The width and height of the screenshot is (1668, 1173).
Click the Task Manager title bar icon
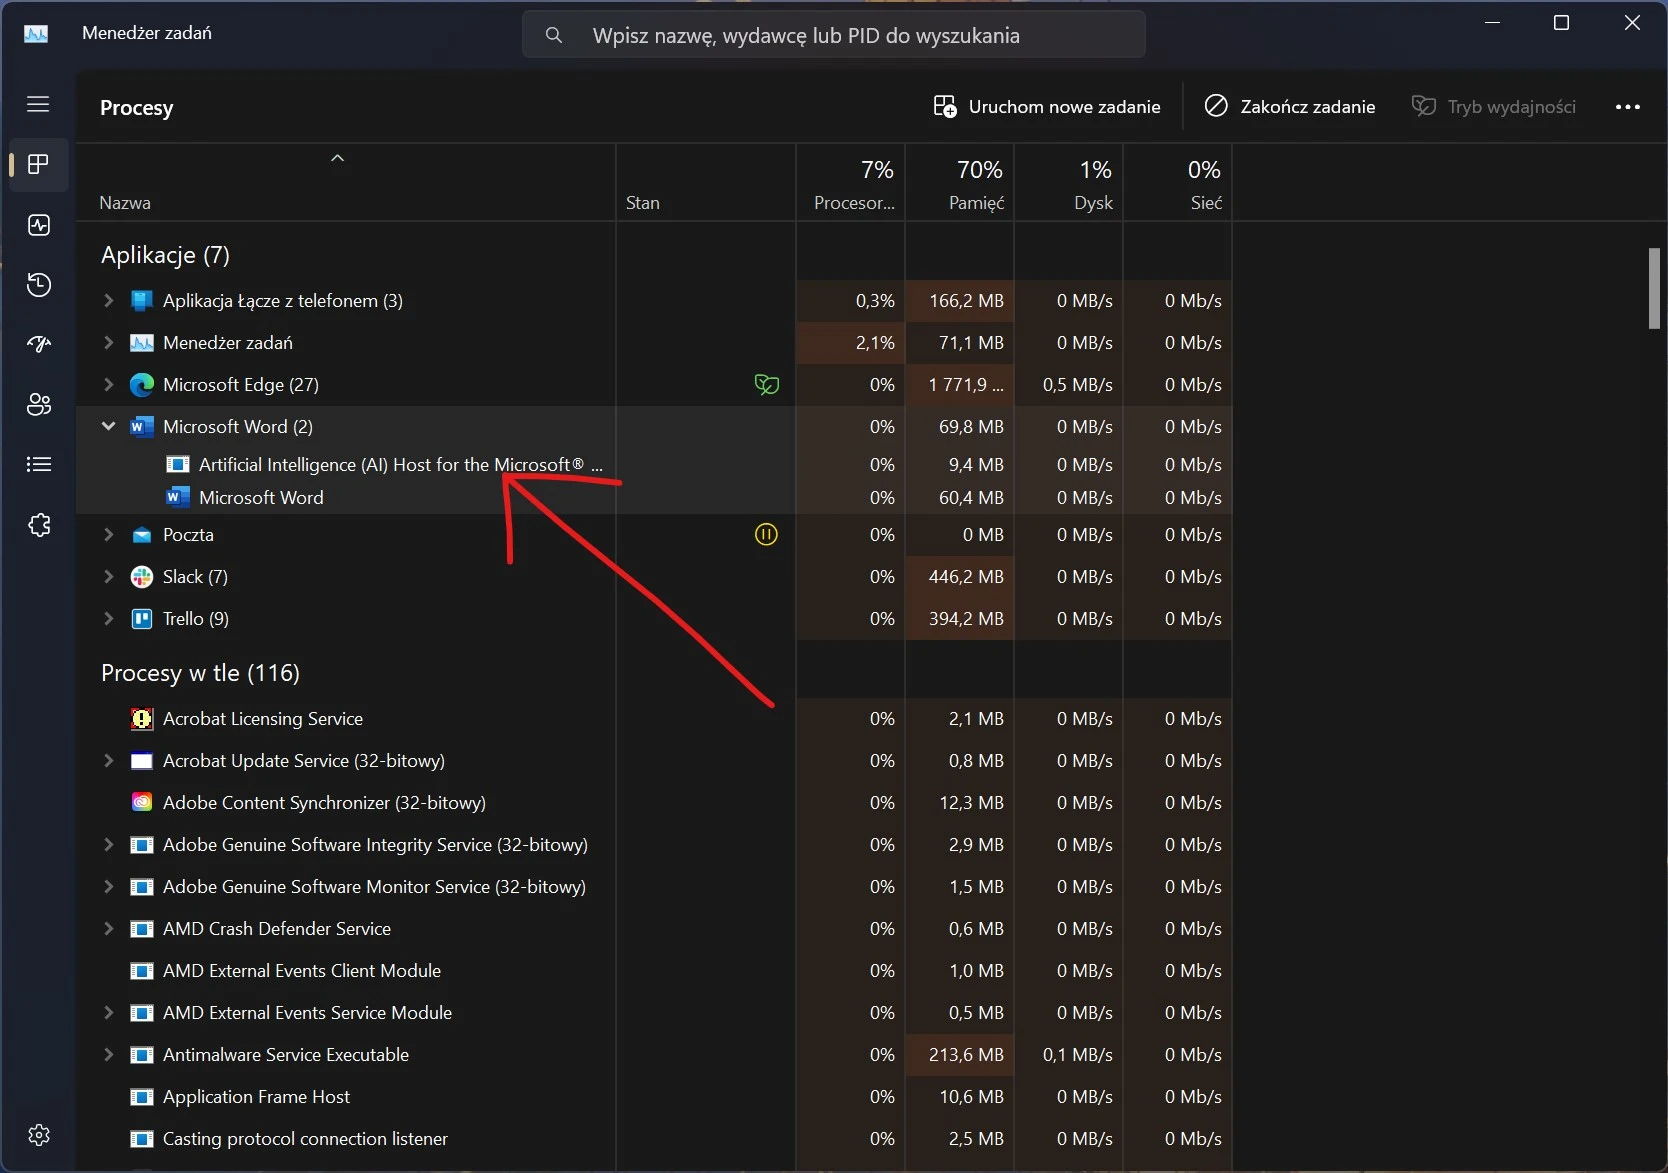tap(36, 34)
